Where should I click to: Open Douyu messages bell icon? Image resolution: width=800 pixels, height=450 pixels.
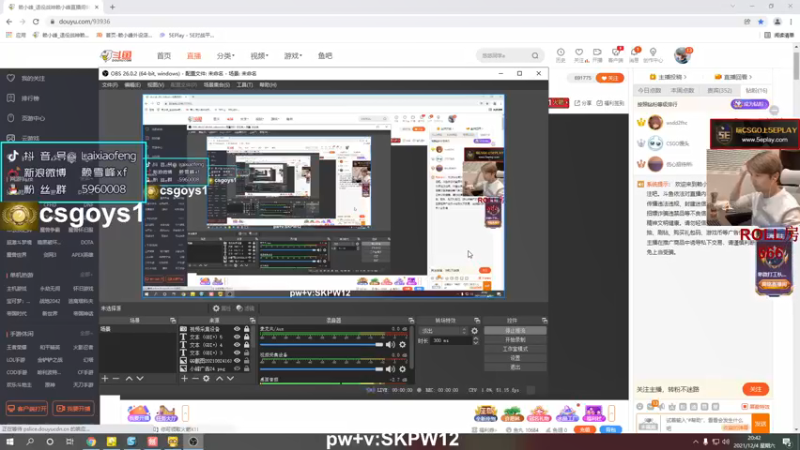coord(634,53)
